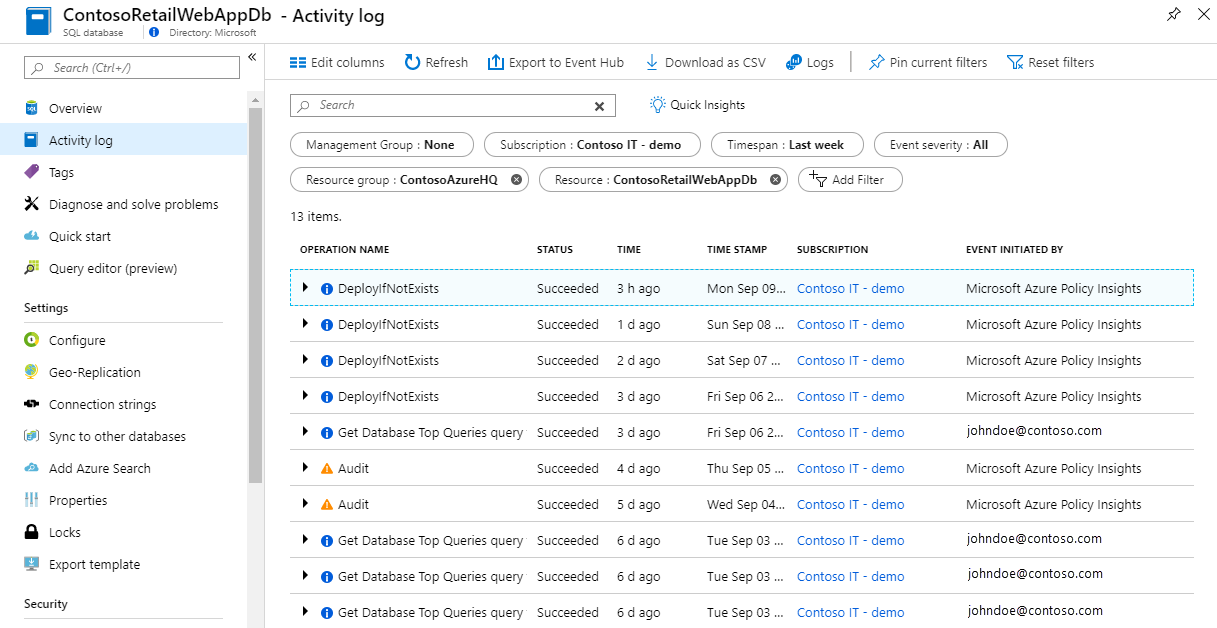
Task: Click the Reset filters funnel icon
Action: (x=1015, y=62)
